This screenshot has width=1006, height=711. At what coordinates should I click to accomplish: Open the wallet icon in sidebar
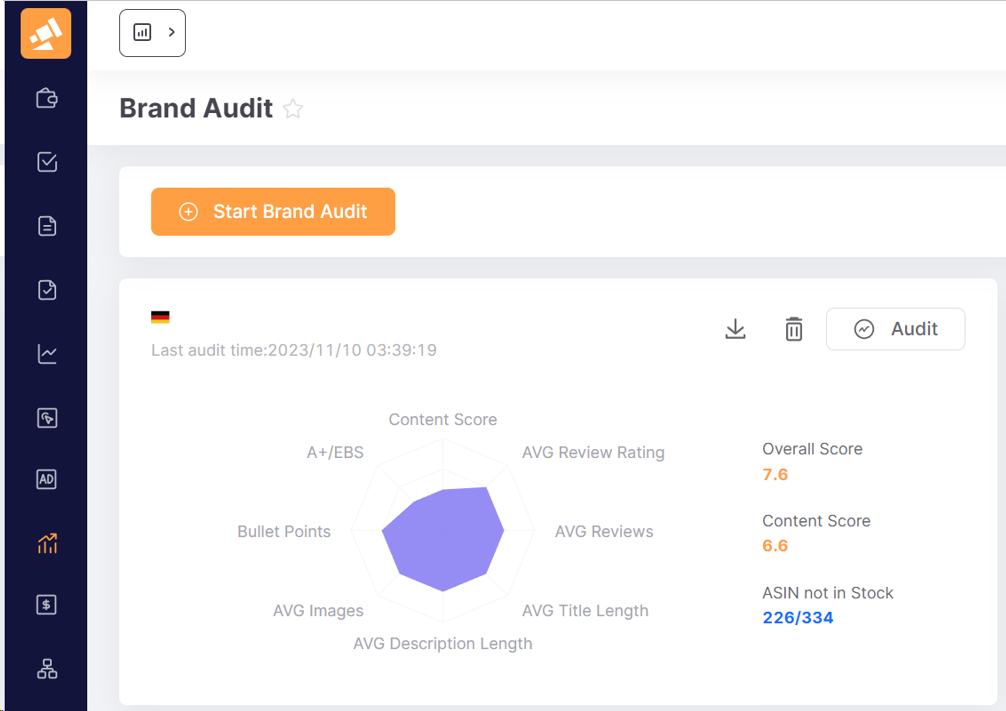(x=47, y=98)
